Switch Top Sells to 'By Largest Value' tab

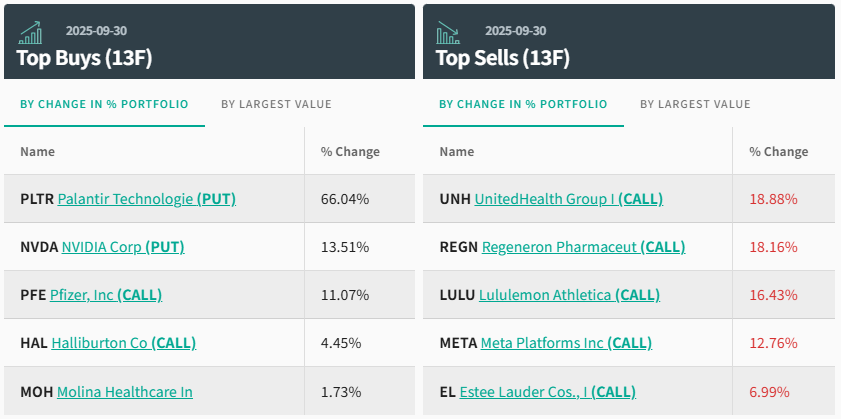[695, 104]
